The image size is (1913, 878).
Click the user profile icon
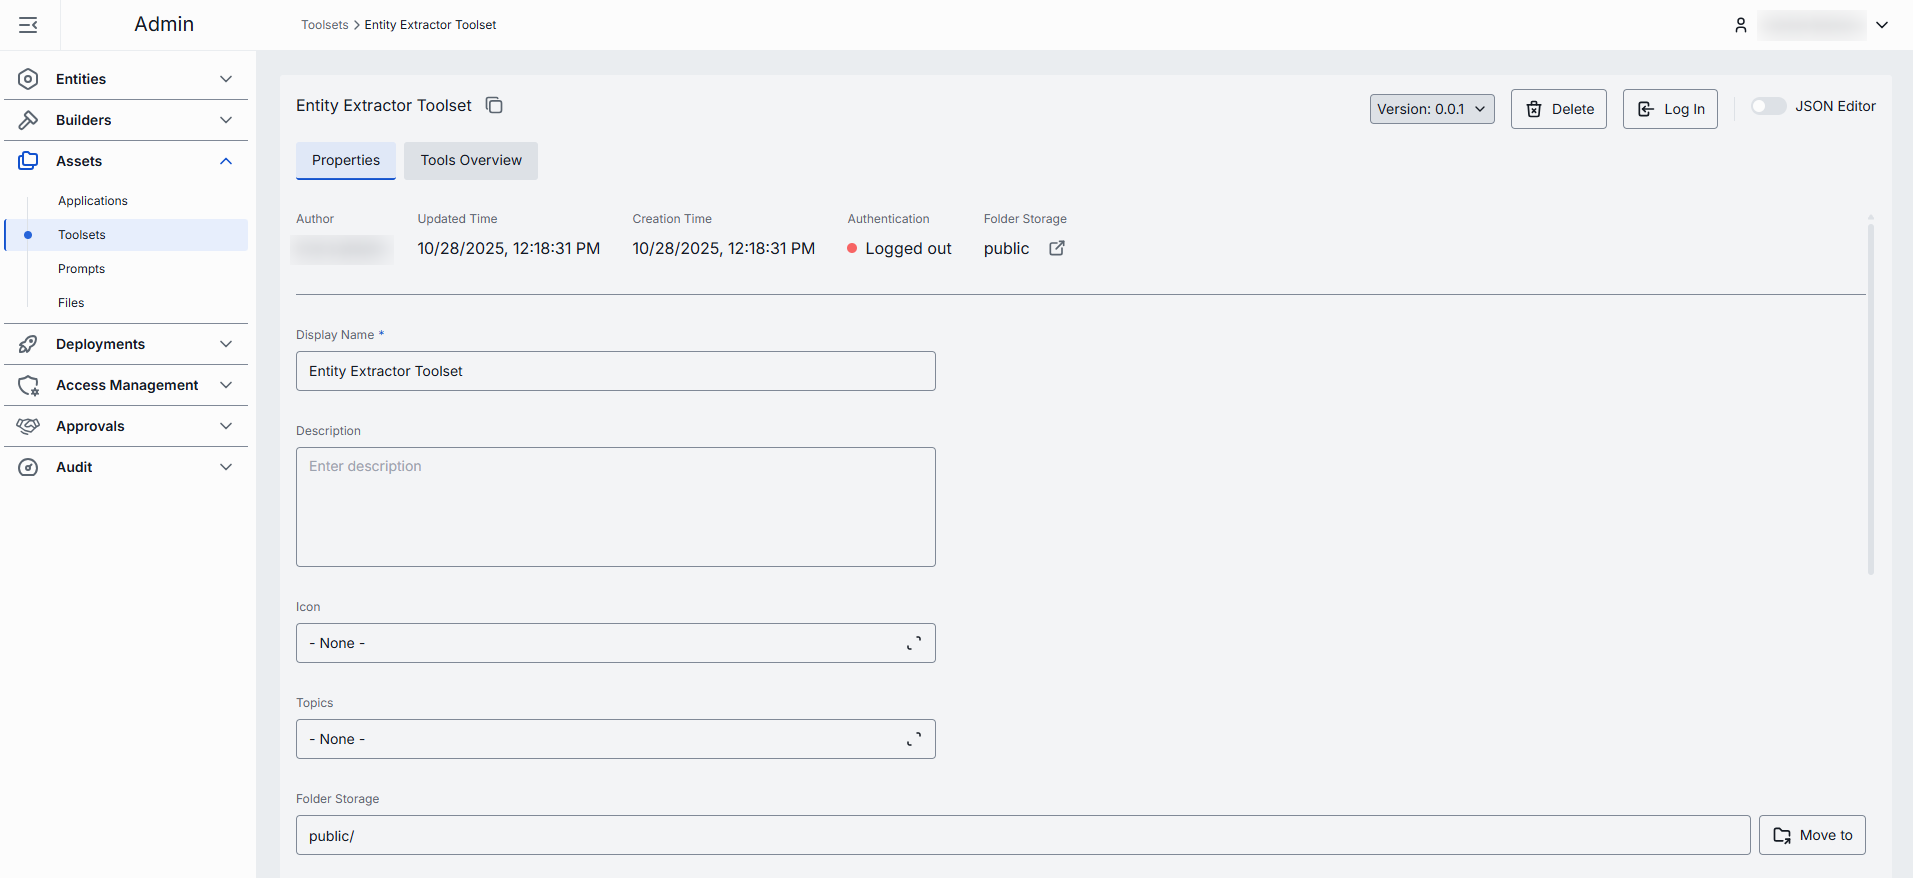point(1740,25)
